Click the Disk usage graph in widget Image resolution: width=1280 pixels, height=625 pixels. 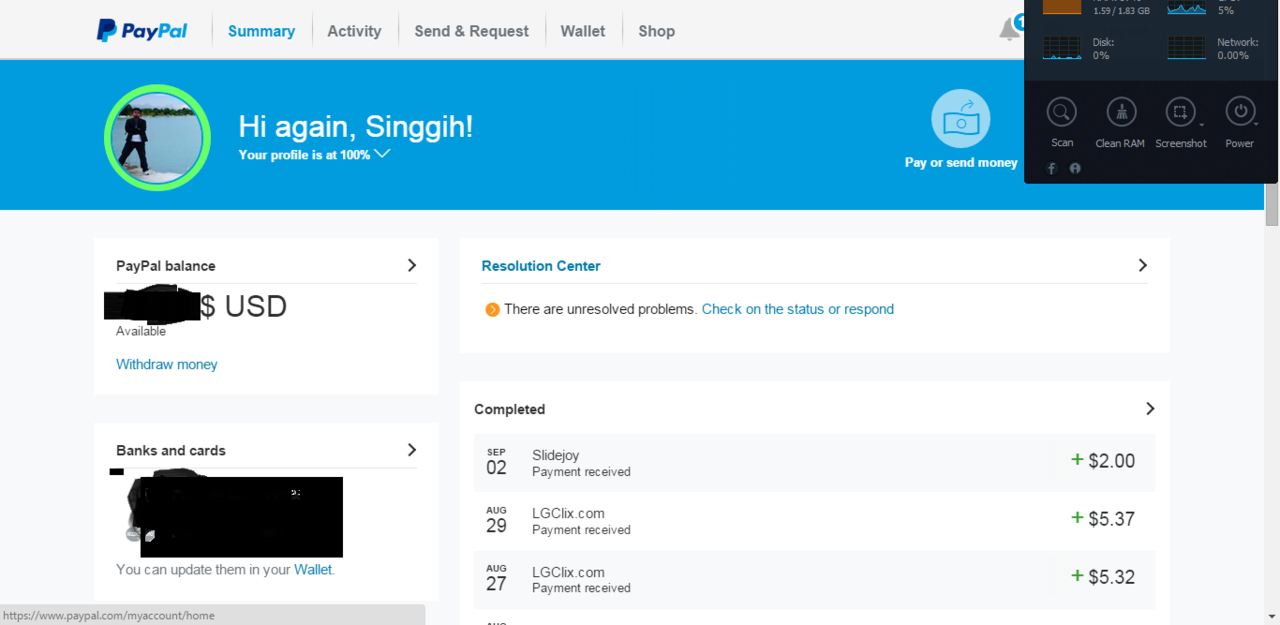(1062, 47)
